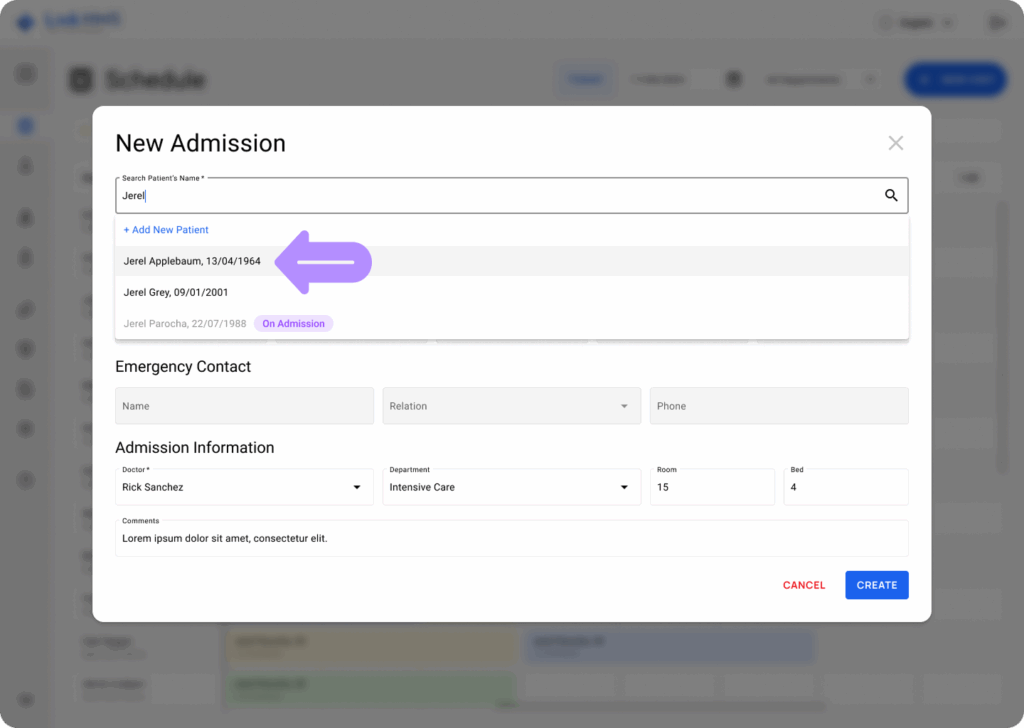Close the New Admission dialog
This screenshot has height=728, width=1024.
(895, 143)
